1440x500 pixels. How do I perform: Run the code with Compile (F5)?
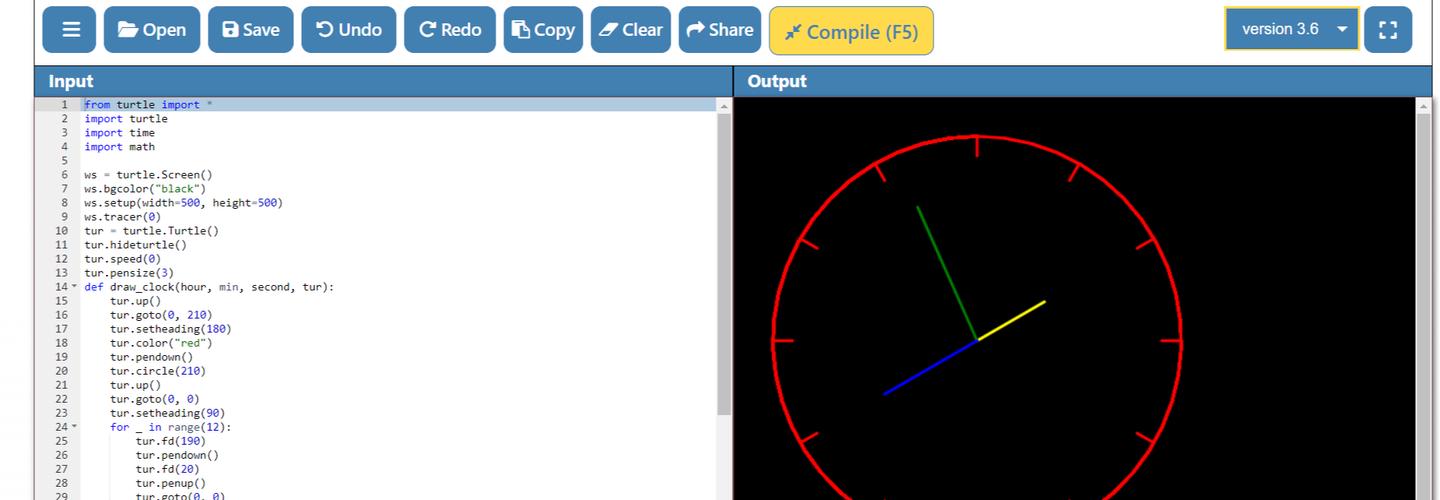[851, 31]
